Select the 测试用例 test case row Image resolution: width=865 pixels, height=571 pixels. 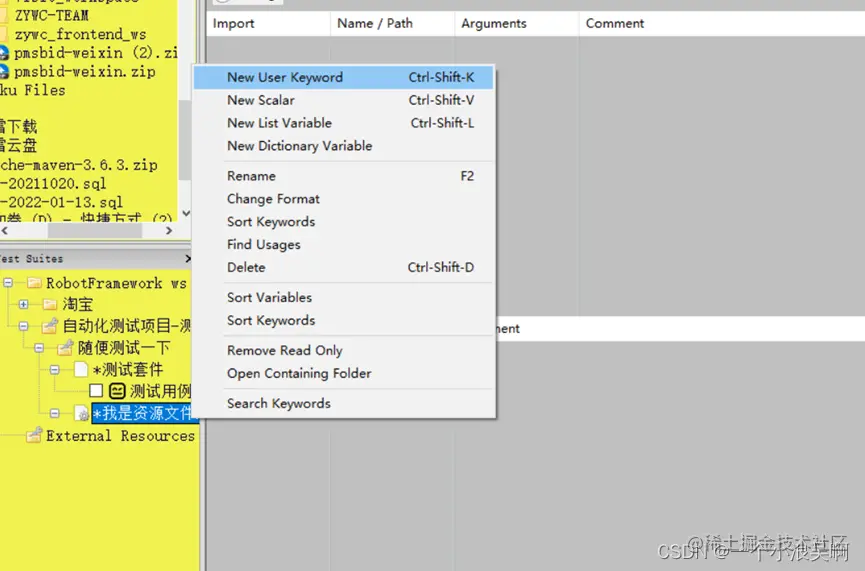(x=160, y=391)
